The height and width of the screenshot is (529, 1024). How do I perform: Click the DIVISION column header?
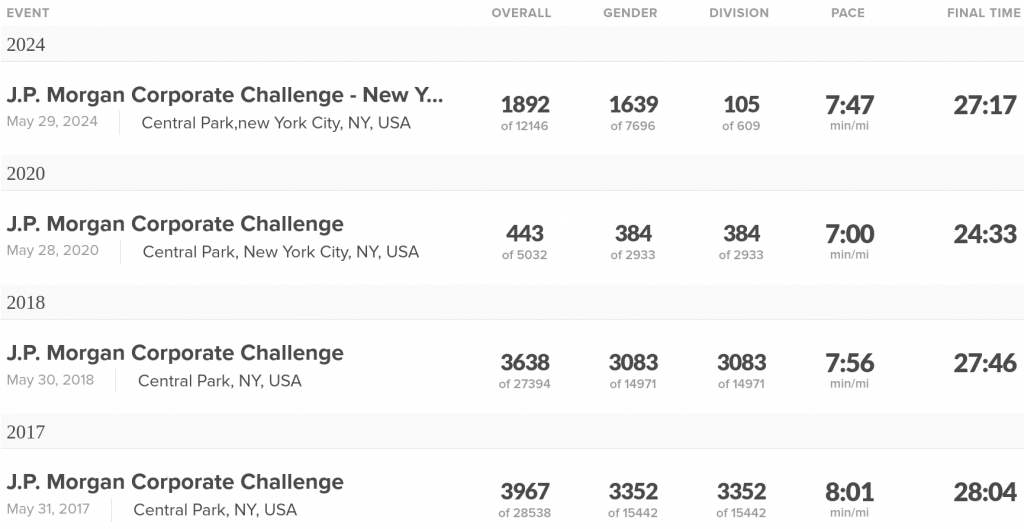pos(739,13)
